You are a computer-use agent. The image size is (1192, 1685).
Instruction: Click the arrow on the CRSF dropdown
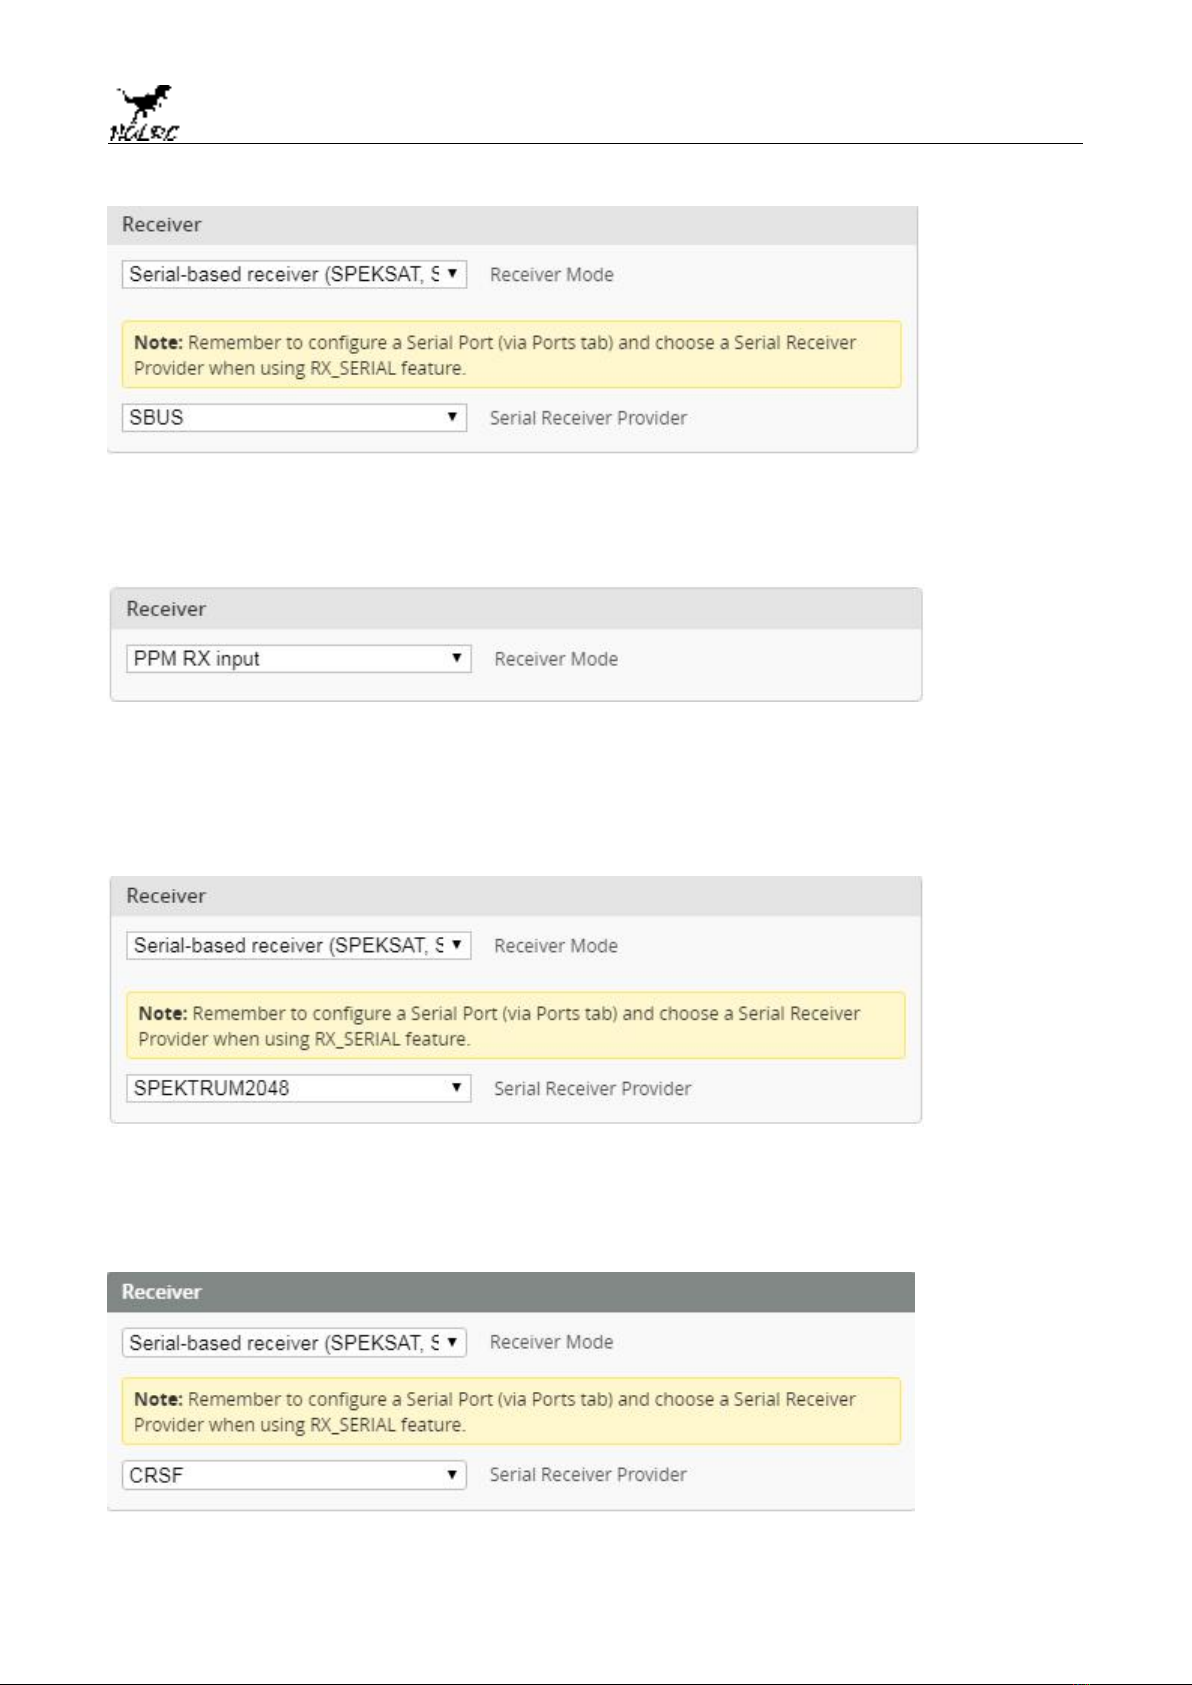(x=452, y=1473)
